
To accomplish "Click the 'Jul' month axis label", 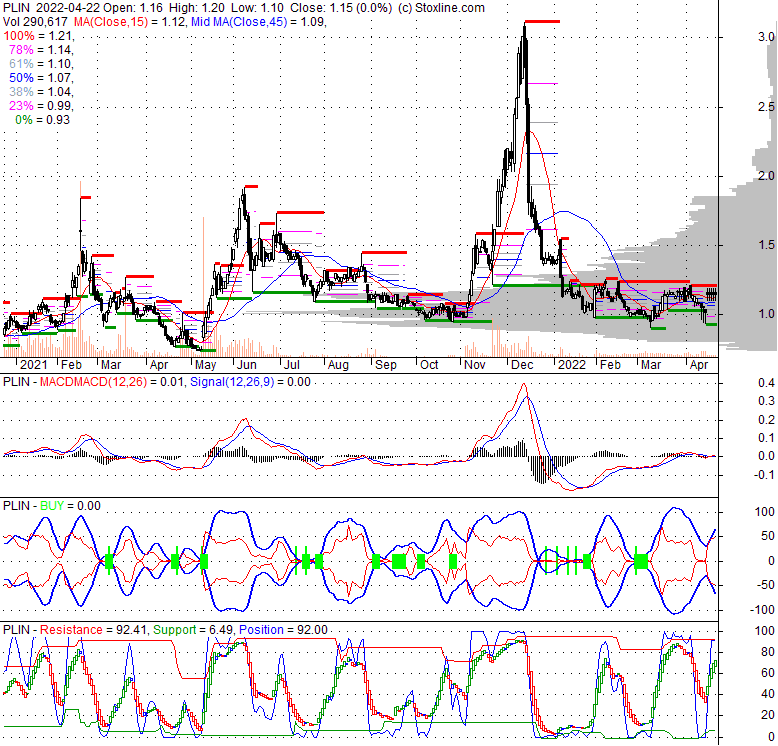I will [292, 365].
